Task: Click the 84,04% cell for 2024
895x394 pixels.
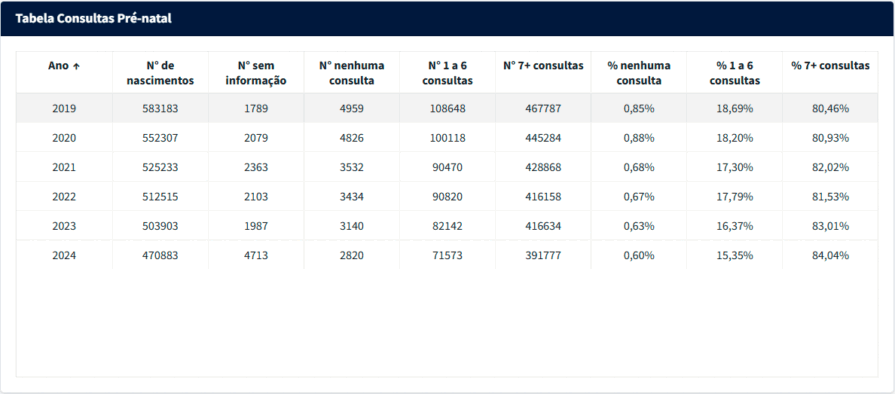Action: [831, 255]
